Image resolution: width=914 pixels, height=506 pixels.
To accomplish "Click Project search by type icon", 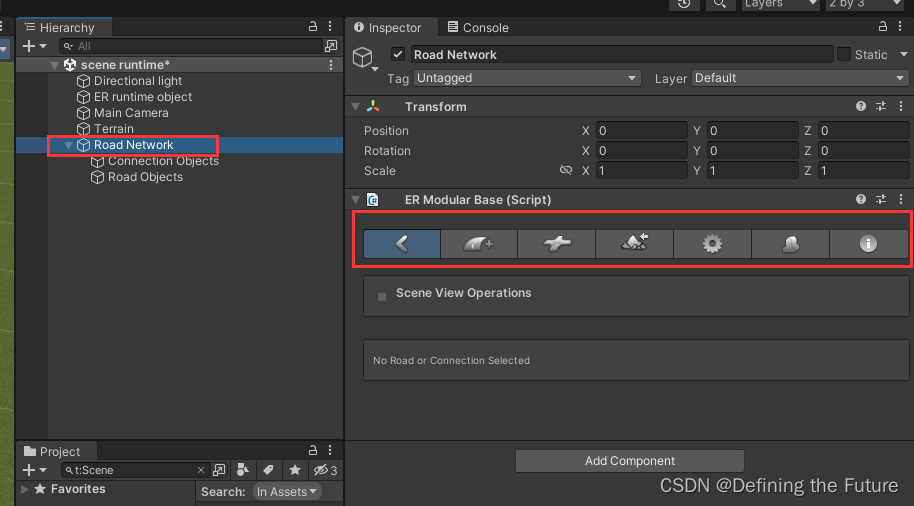I will coord(242,470).
